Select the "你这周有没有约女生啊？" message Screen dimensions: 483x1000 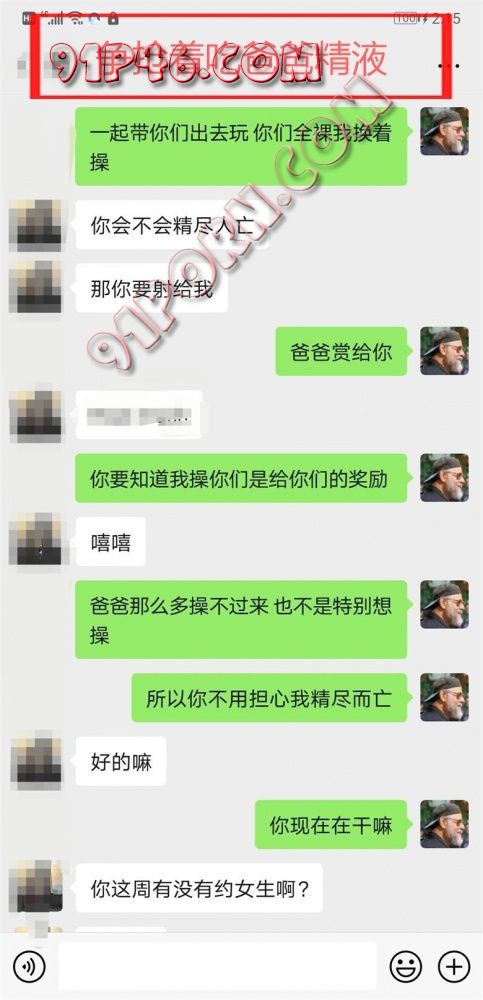[x=199, y=887]
